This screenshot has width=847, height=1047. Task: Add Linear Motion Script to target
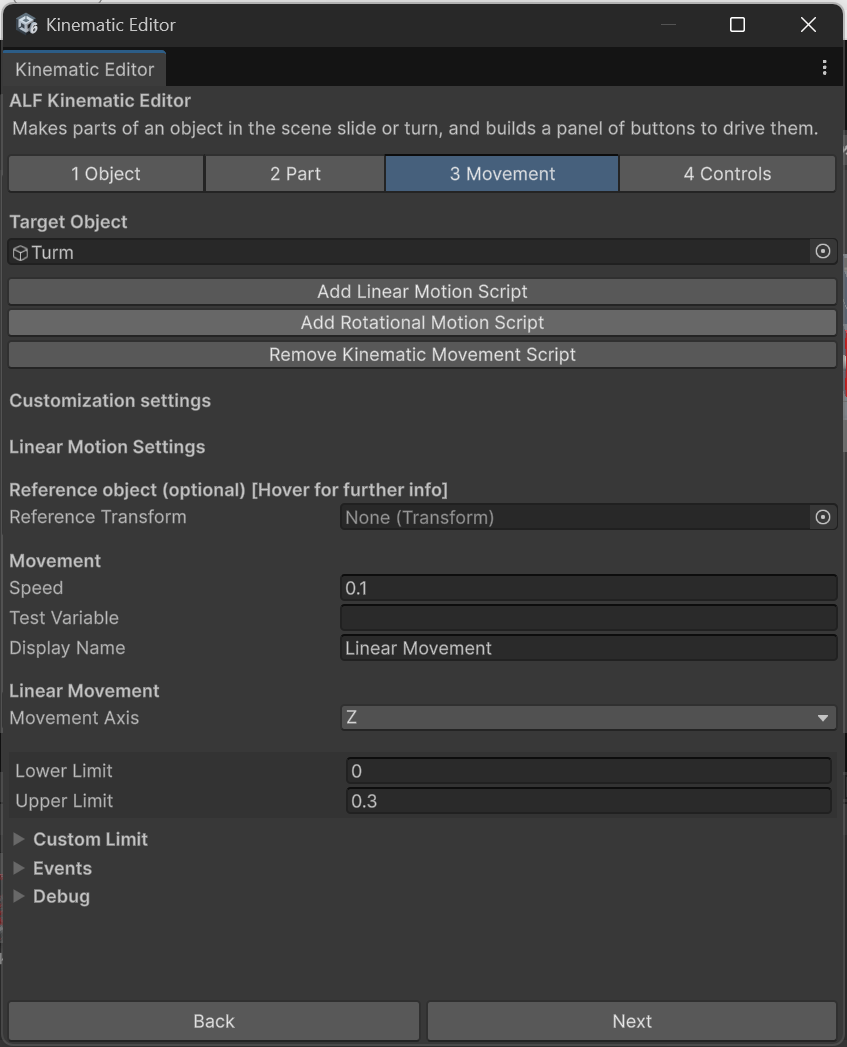point(422,292)
